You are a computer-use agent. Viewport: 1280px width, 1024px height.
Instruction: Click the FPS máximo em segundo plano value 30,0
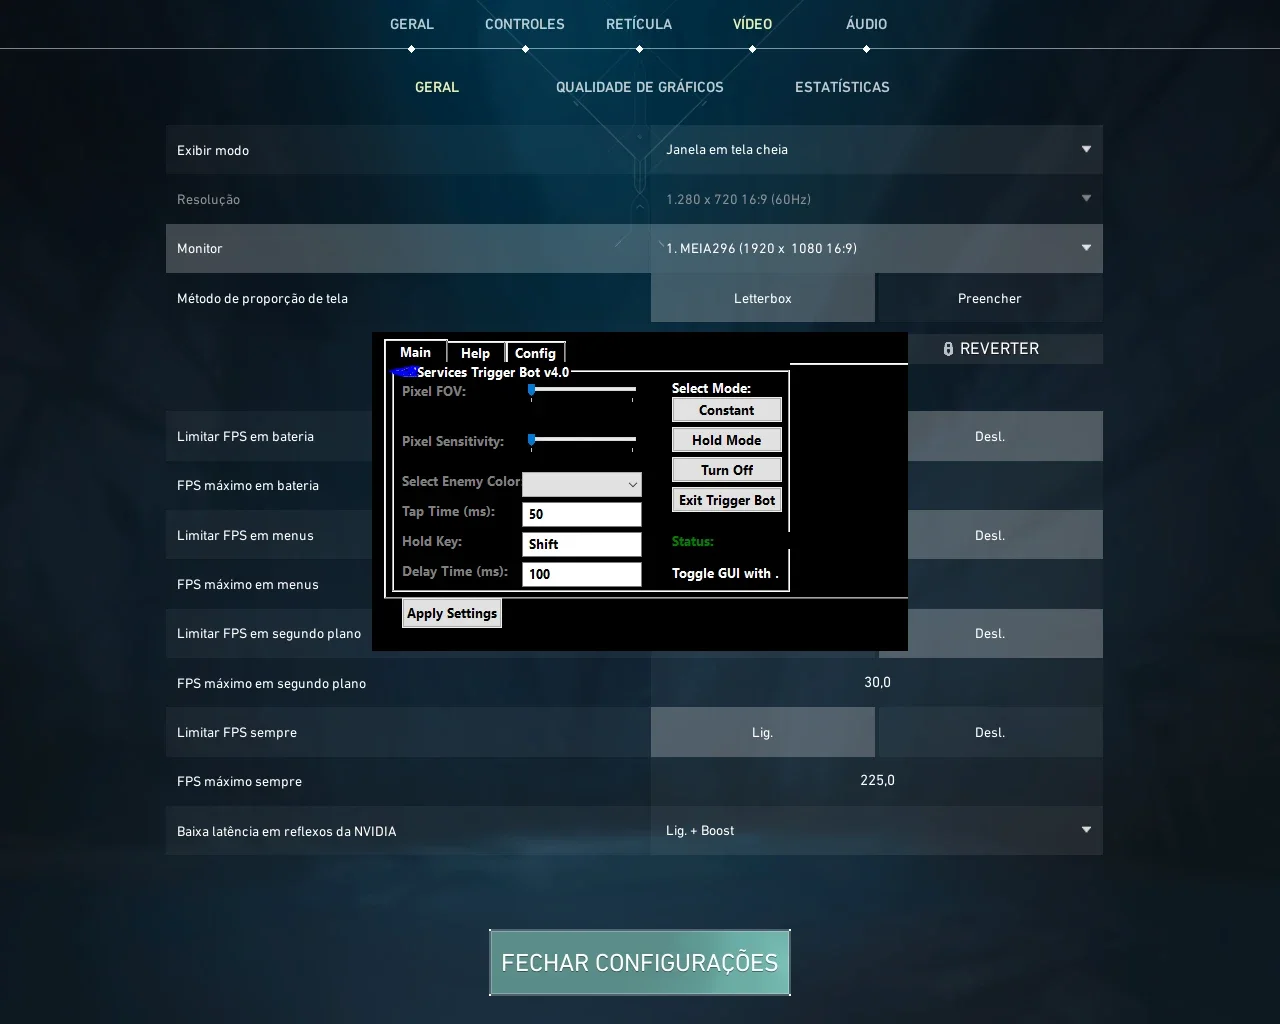click(x=877, y=682)
